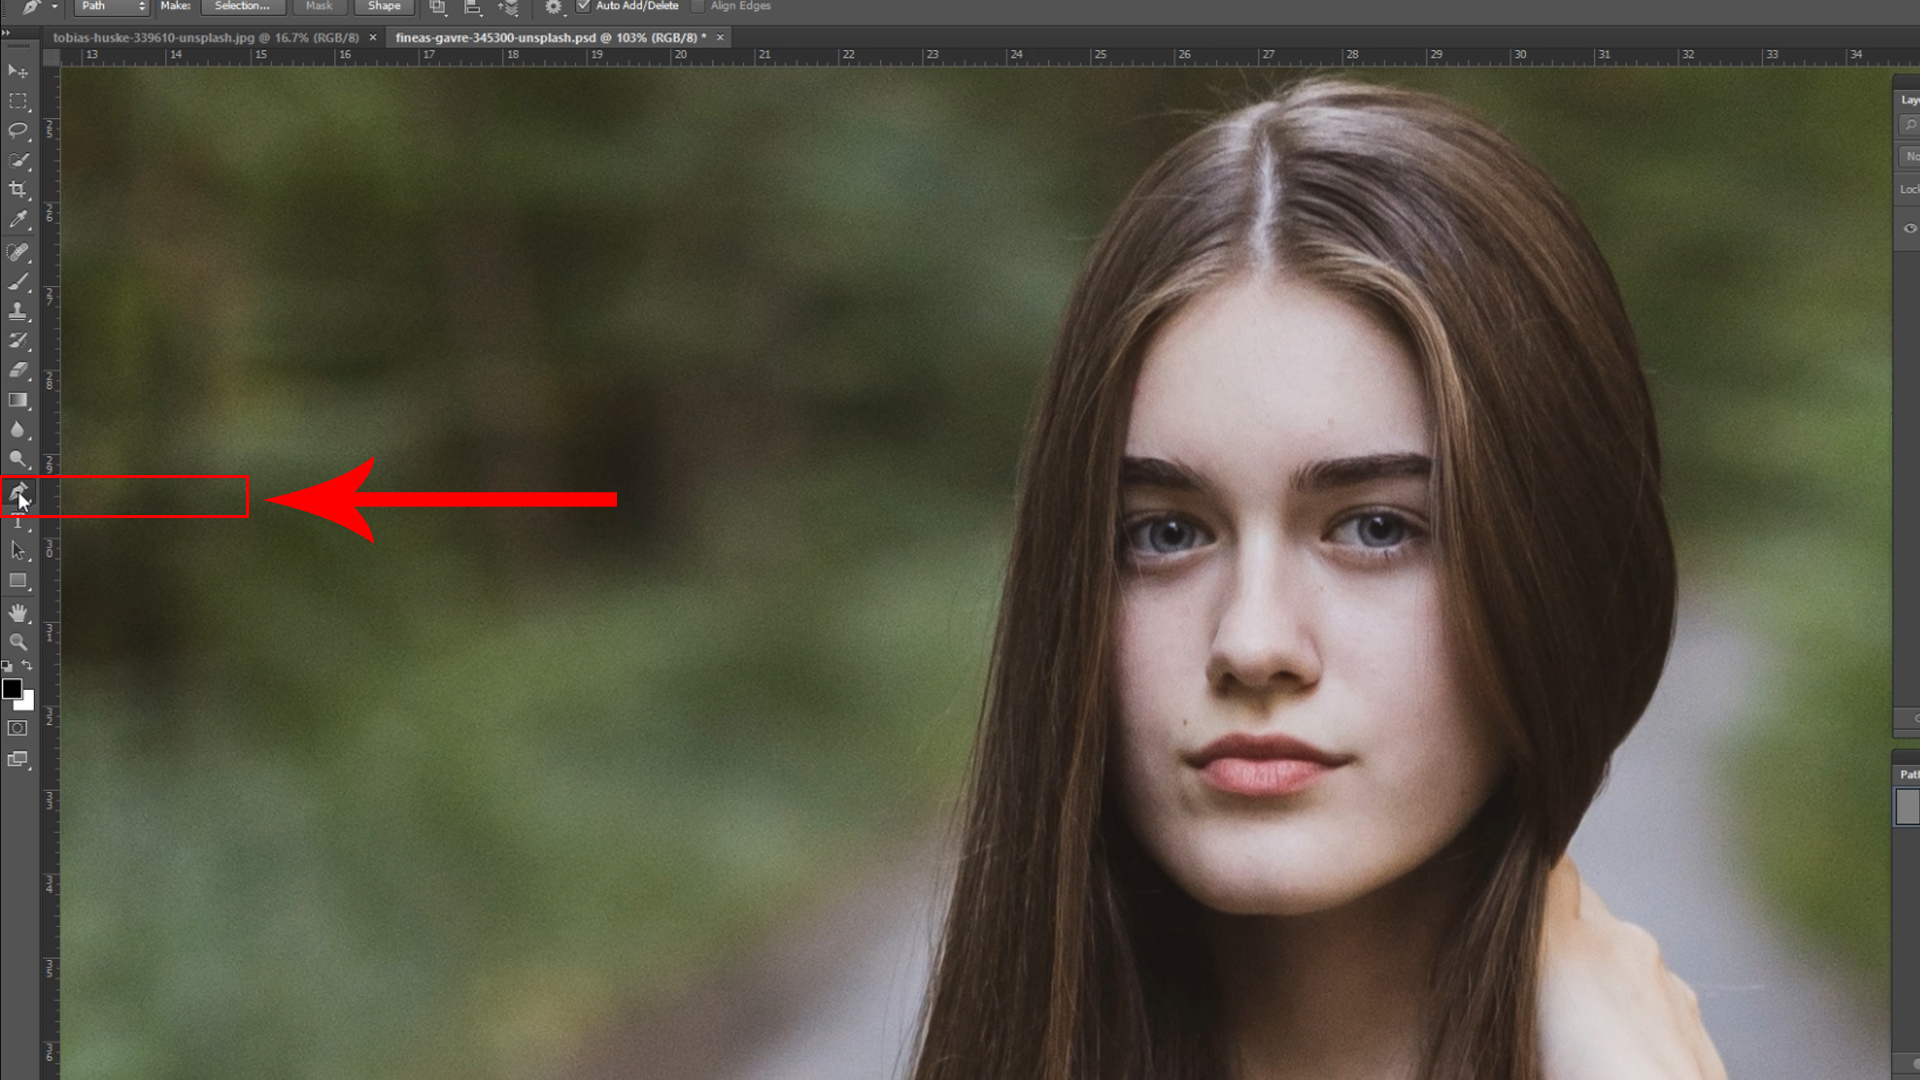Viewport: 1920px width, 1080px height.
Task: Click the Shape button
Action: point(384,6)
